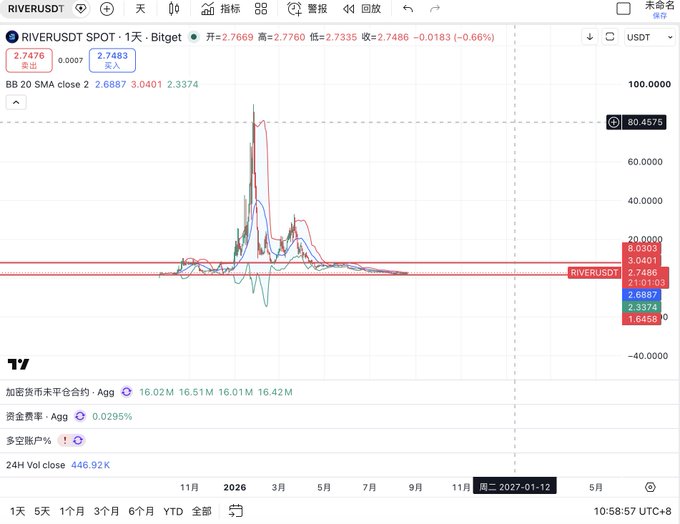The height and width of the screenshot is (524, 680).
Task: Click the 1.6458 red price level label
Action: [641, 319]
